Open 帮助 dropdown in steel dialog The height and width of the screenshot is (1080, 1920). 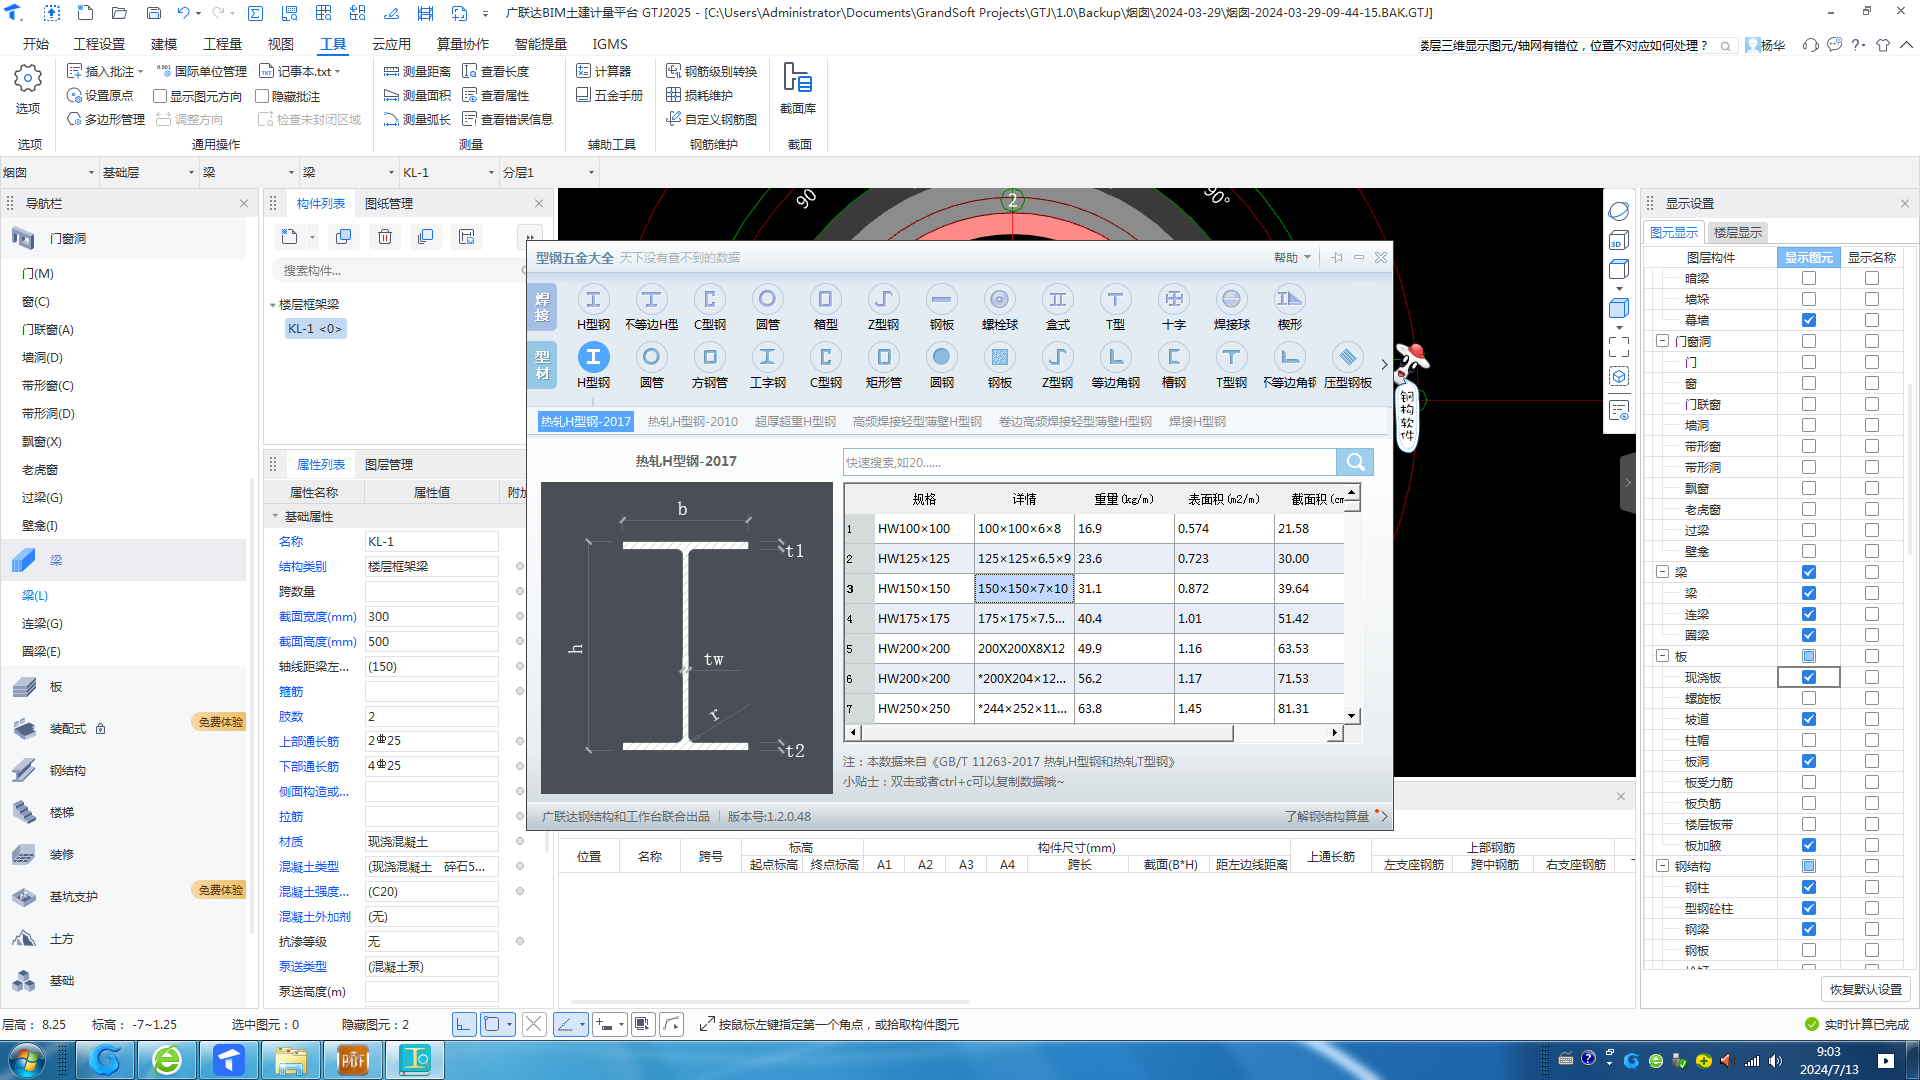pyautogui.click(x=1292, y=258)
